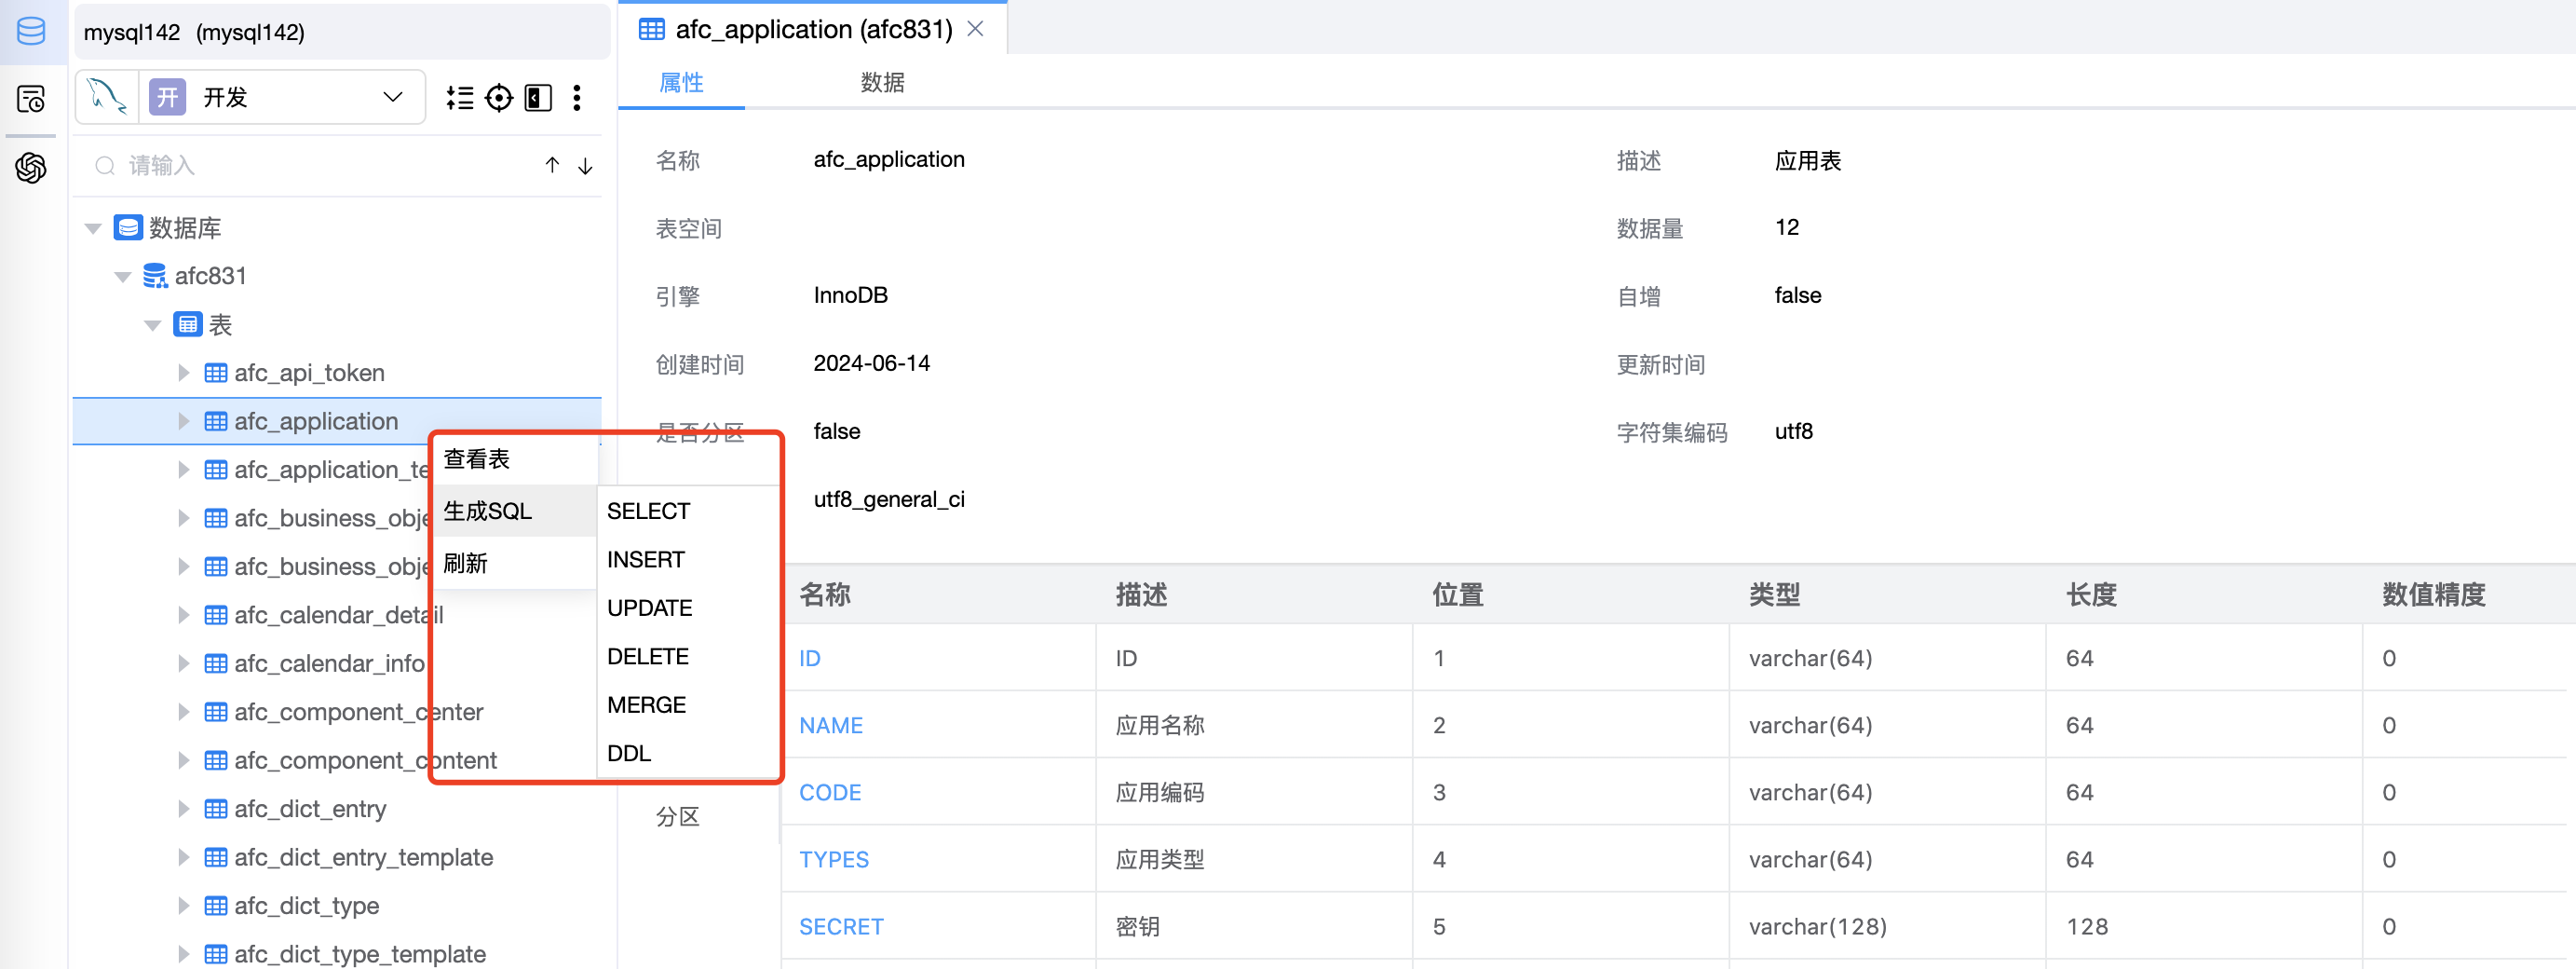
Task: Click the MySQL dolphin icon in toolbar
Action: click(x=106, y=96)
